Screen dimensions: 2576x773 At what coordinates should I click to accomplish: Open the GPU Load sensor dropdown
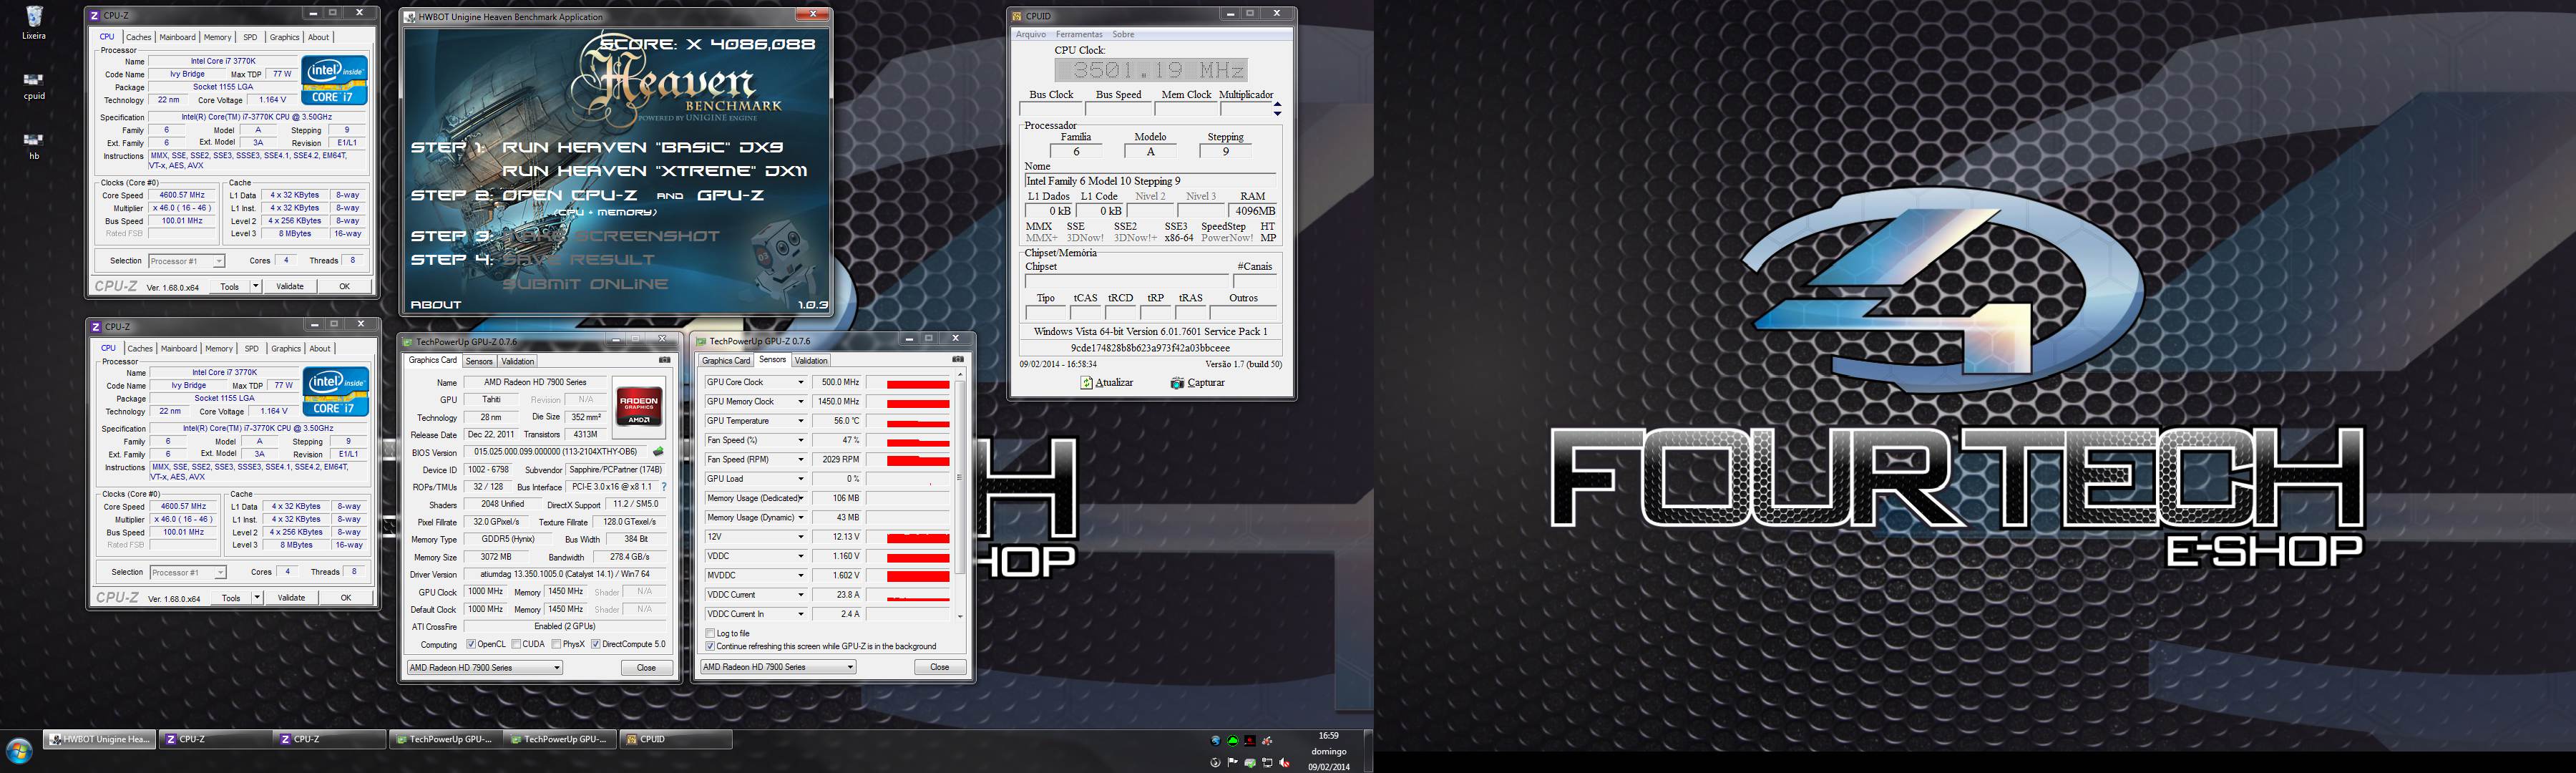(800, 479)
